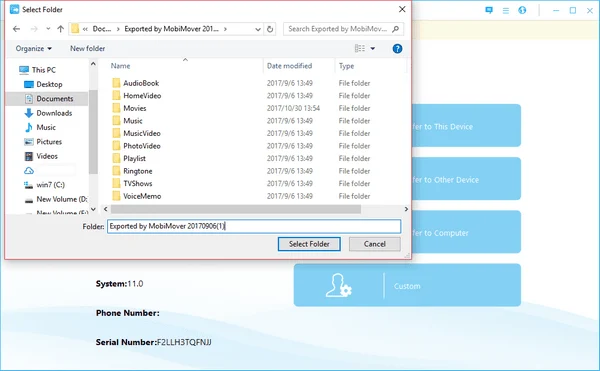Click the Custom transfer person-gear icon
Screen dimensions: 600x371
point(339,285)
